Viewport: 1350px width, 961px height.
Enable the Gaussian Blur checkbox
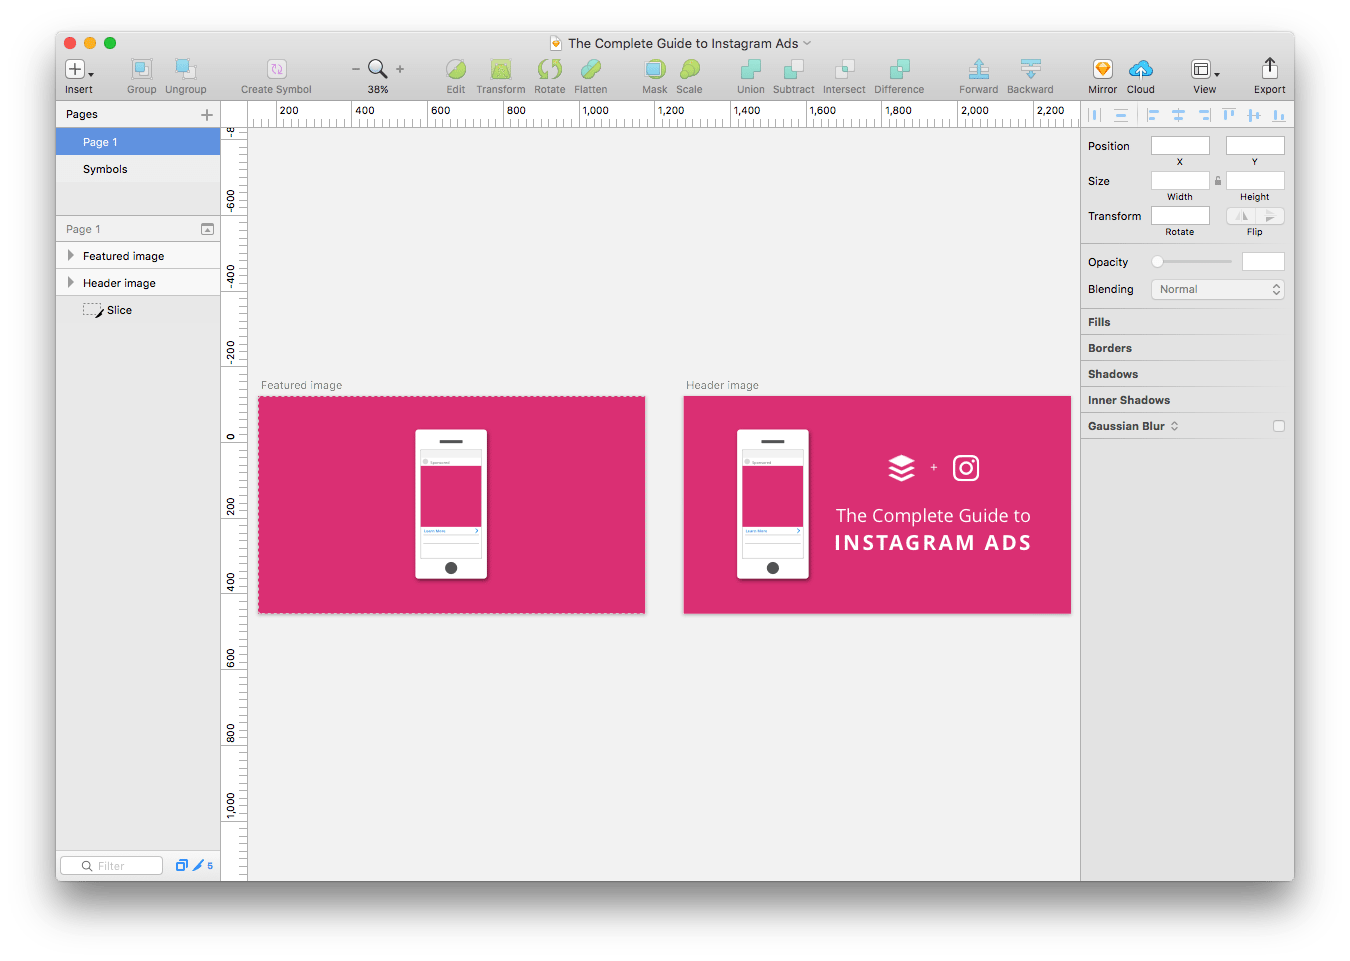click(1279, 426)
